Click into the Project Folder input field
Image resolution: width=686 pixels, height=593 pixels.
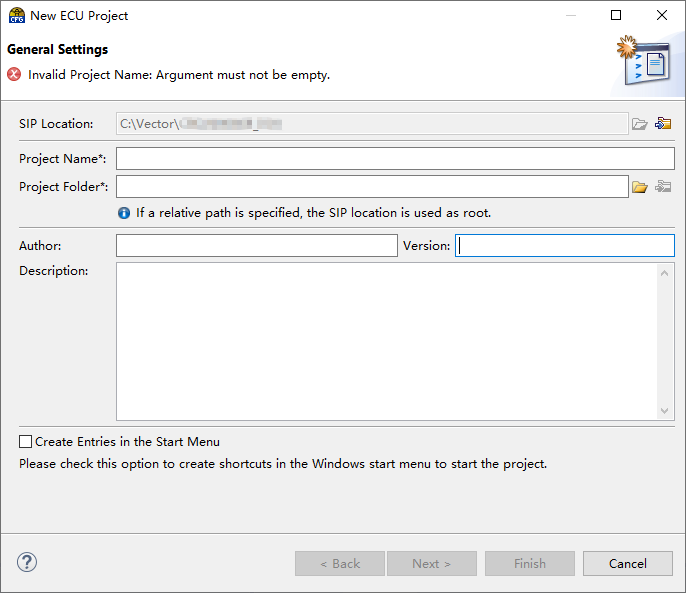(372, 187)
